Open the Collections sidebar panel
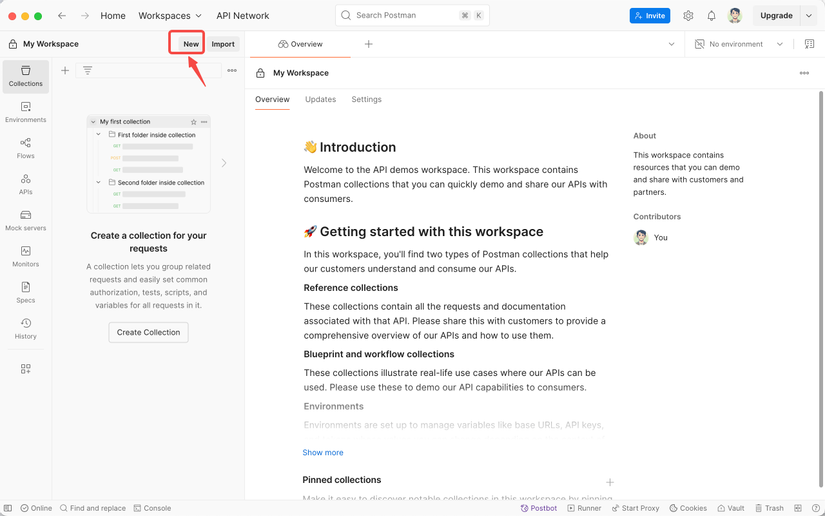 tap(25, 76)
